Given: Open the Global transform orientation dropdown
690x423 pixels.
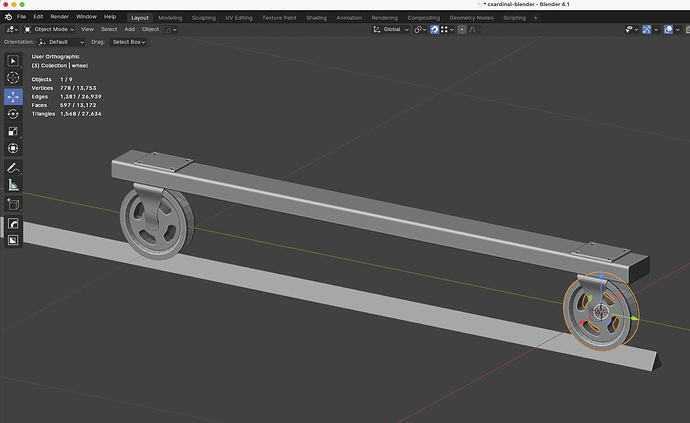Looking at the screenshot, I should coord(391,29).
